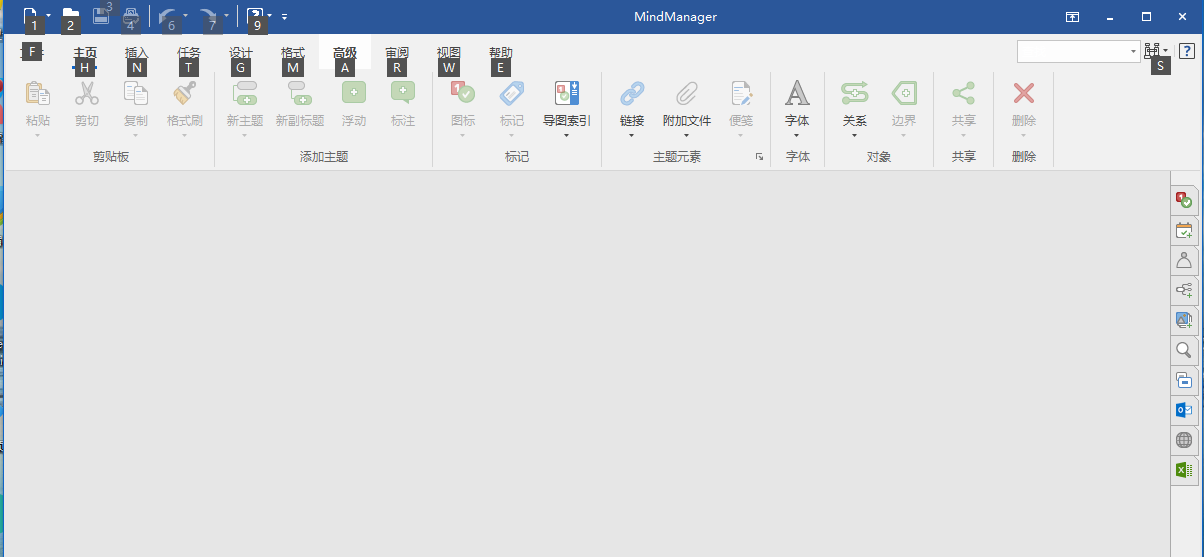1204x557 pixels.
Task: Open the multi-window side panel tab
Action: pos(1184,380)
